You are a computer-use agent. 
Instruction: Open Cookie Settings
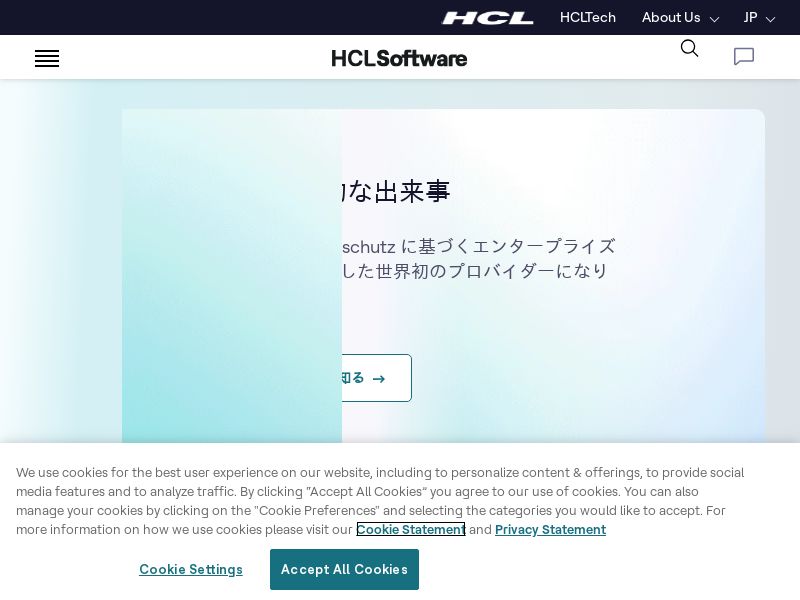(191, 569)
